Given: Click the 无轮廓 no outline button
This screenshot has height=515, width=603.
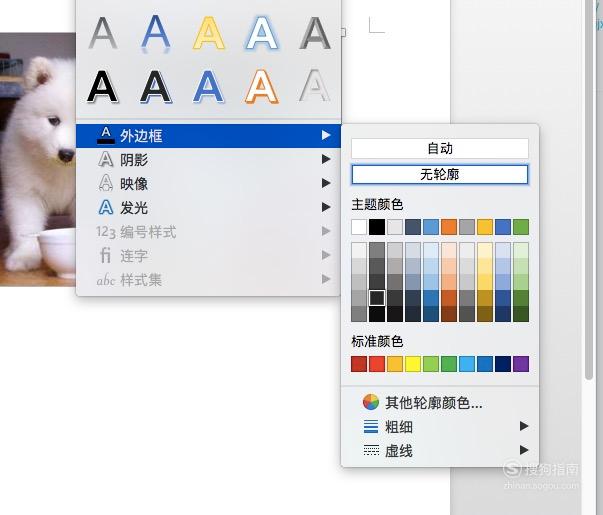Looking at the screenshot, I should coord(440,175).
